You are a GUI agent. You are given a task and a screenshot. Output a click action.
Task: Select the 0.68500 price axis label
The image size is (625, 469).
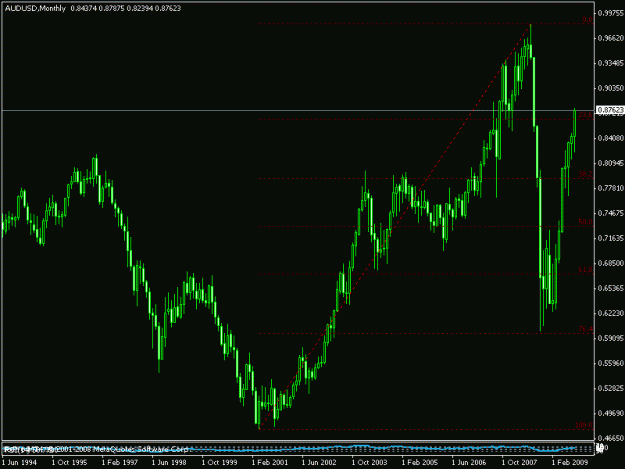(611, 263)
